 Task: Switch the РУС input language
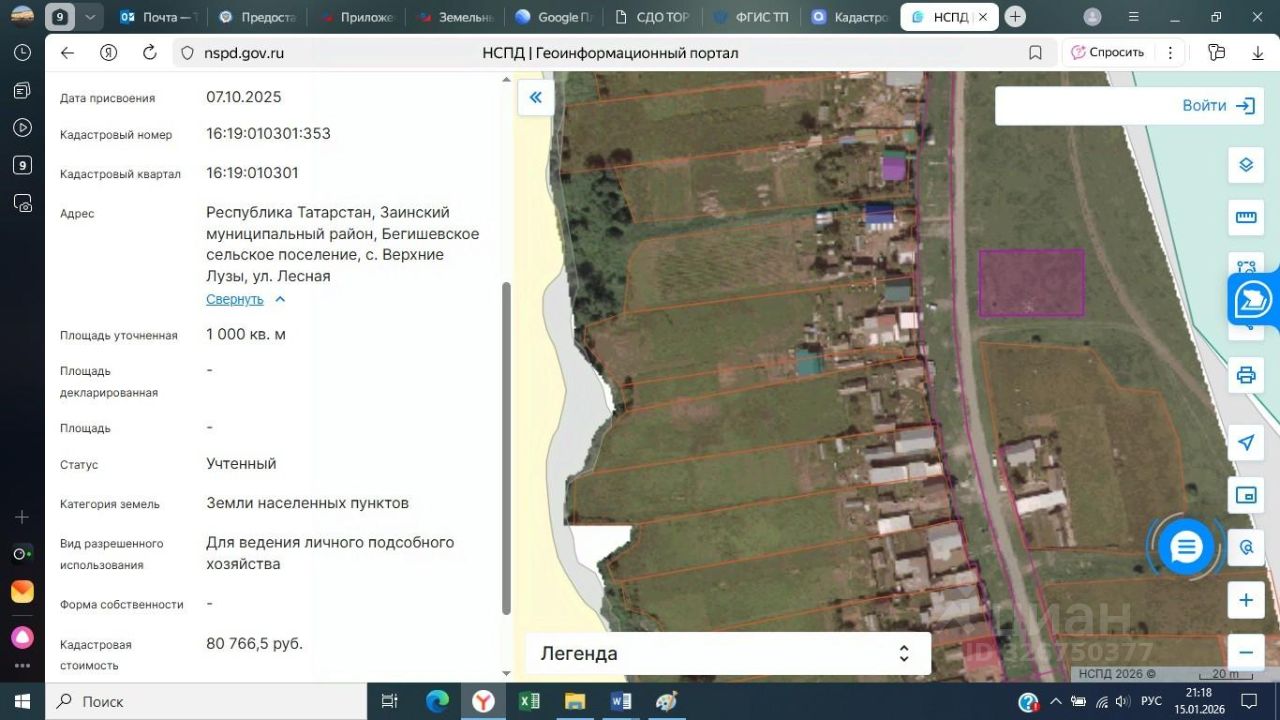coord(1151,701)
